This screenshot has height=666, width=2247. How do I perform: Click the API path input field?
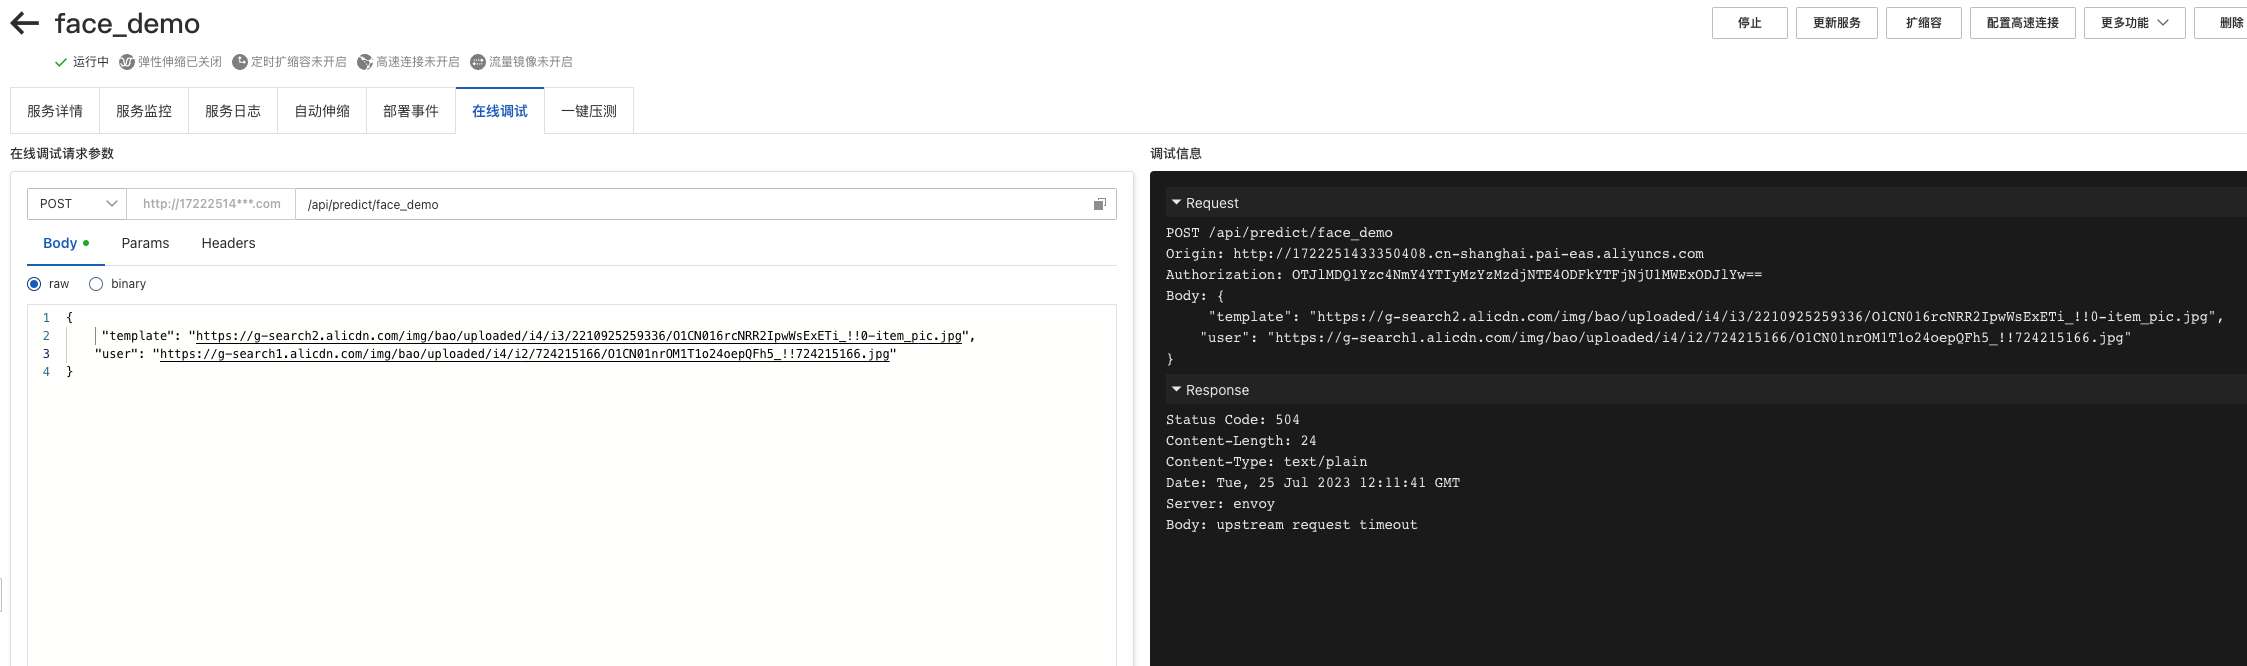tap(690, 204)
